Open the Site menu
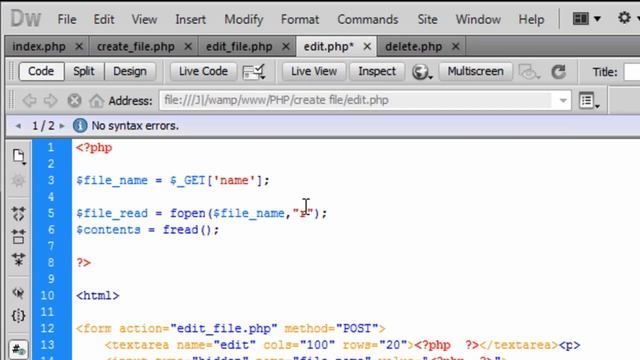The height and width of the screenshot is (360, 640). coord(427,19)
